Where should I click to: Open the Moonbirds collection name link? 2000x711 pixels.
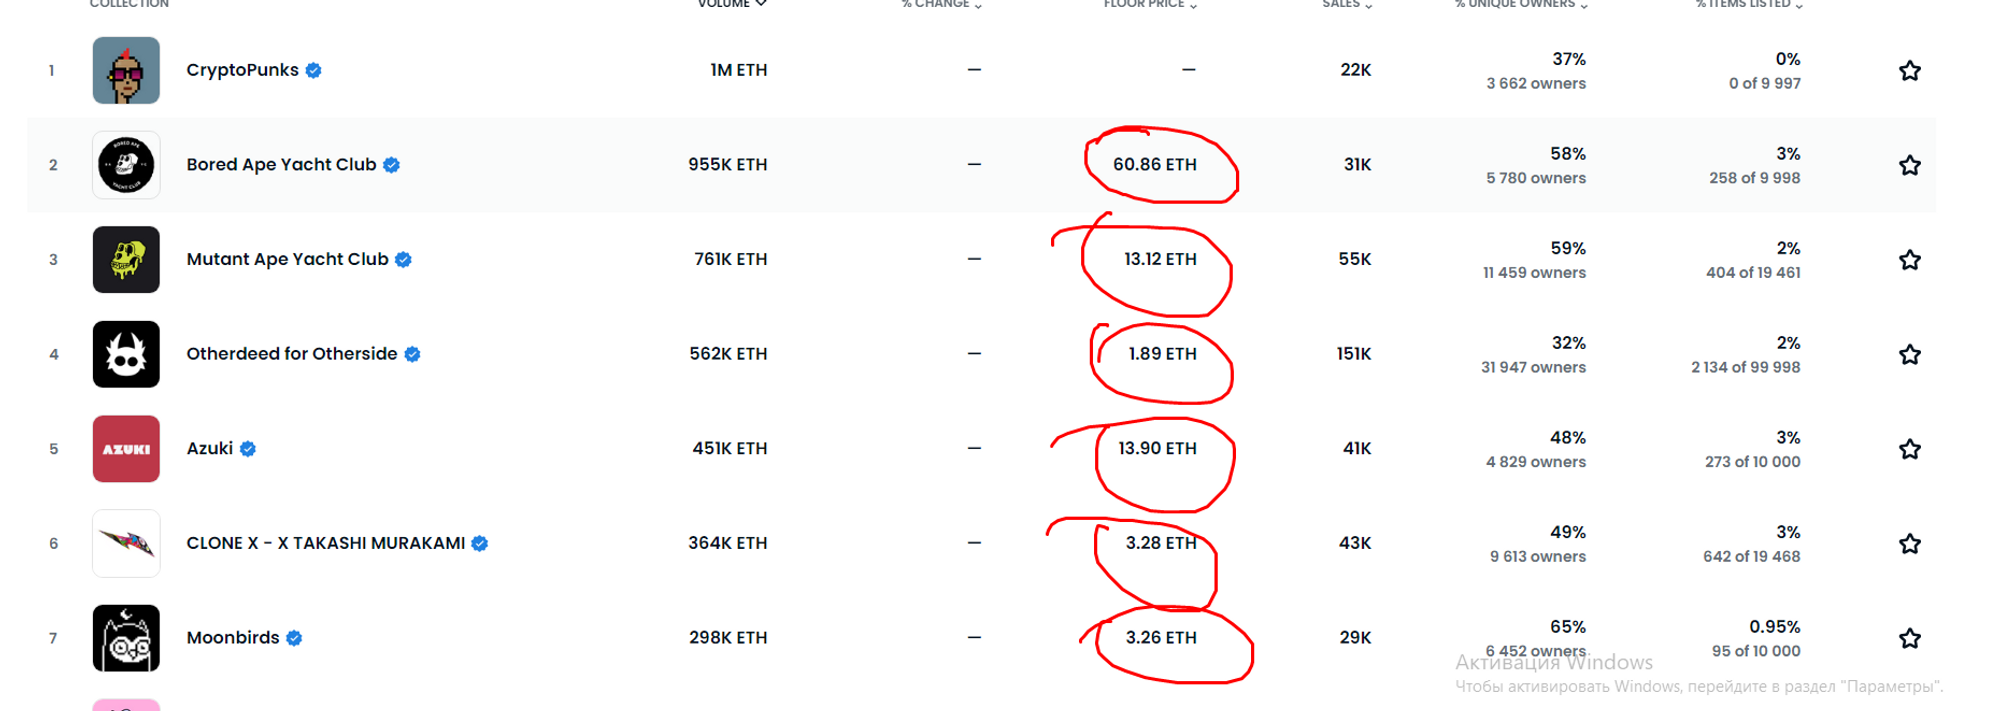pyautogui.click(x=233, y=638)
